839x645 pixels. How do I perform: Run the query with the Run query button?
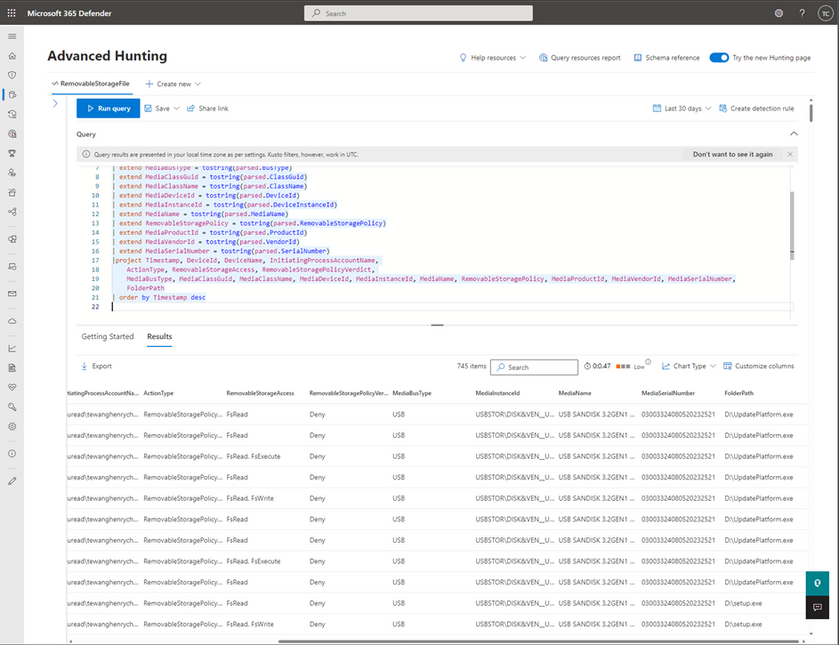coord(107,108)
